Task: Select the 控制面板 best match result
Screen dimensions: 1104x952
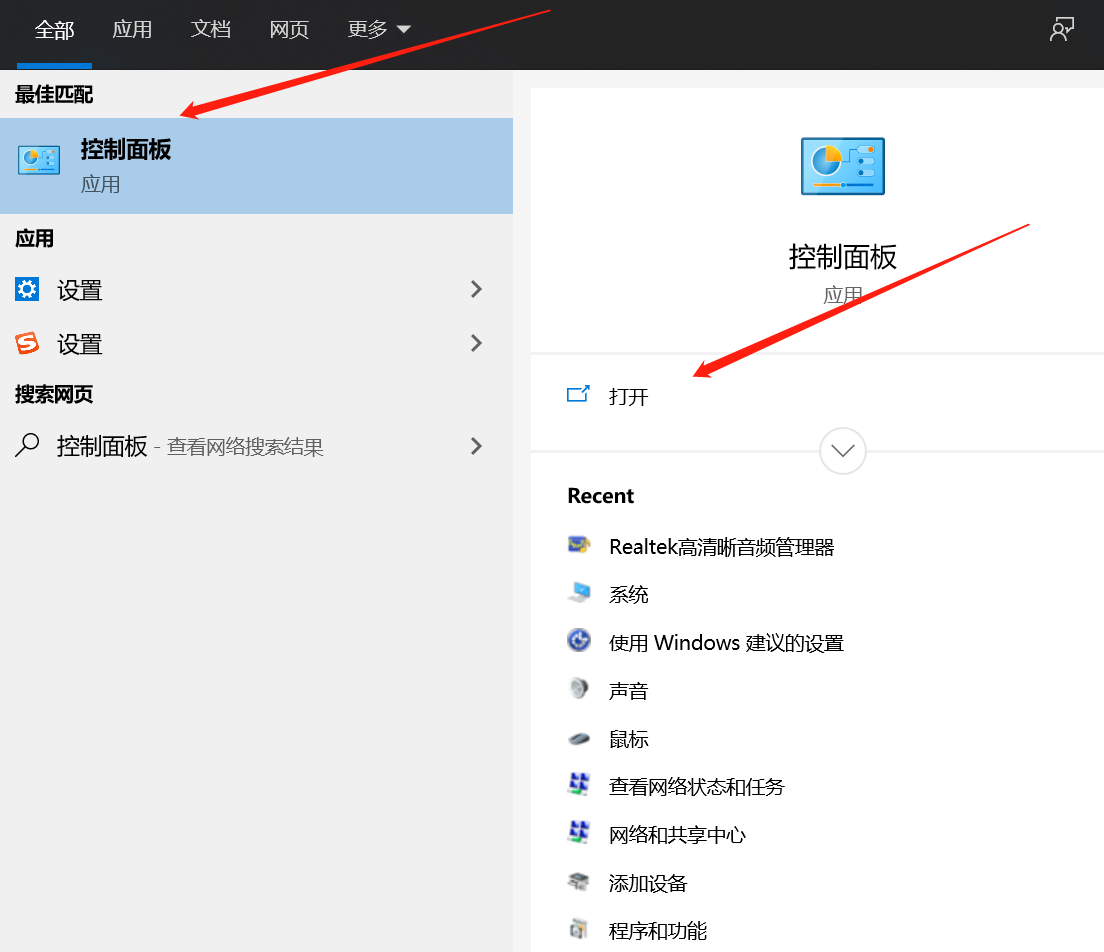Action: 256,165
